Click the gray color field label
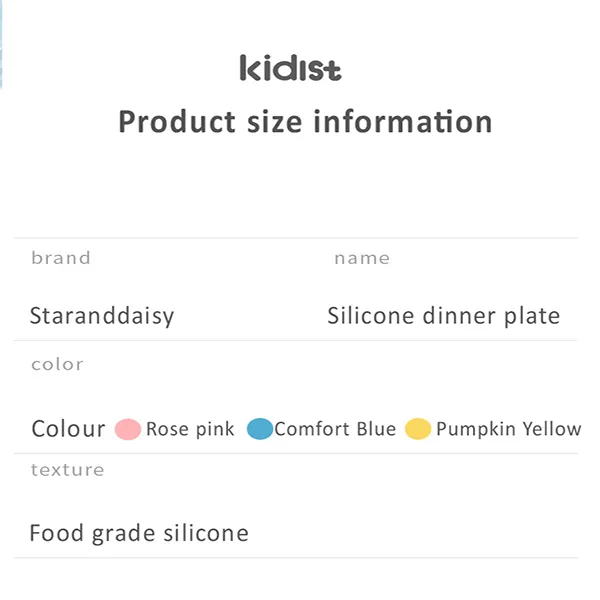 (x=57, y=364)
